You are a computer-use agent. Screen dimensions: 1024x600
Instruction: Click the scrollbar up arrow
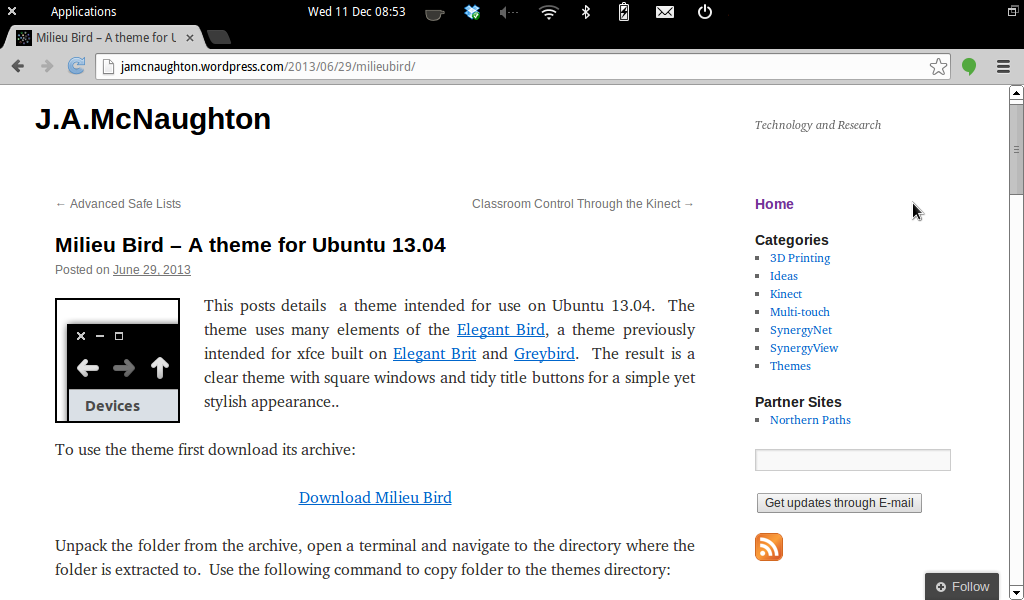(1016, 94)
